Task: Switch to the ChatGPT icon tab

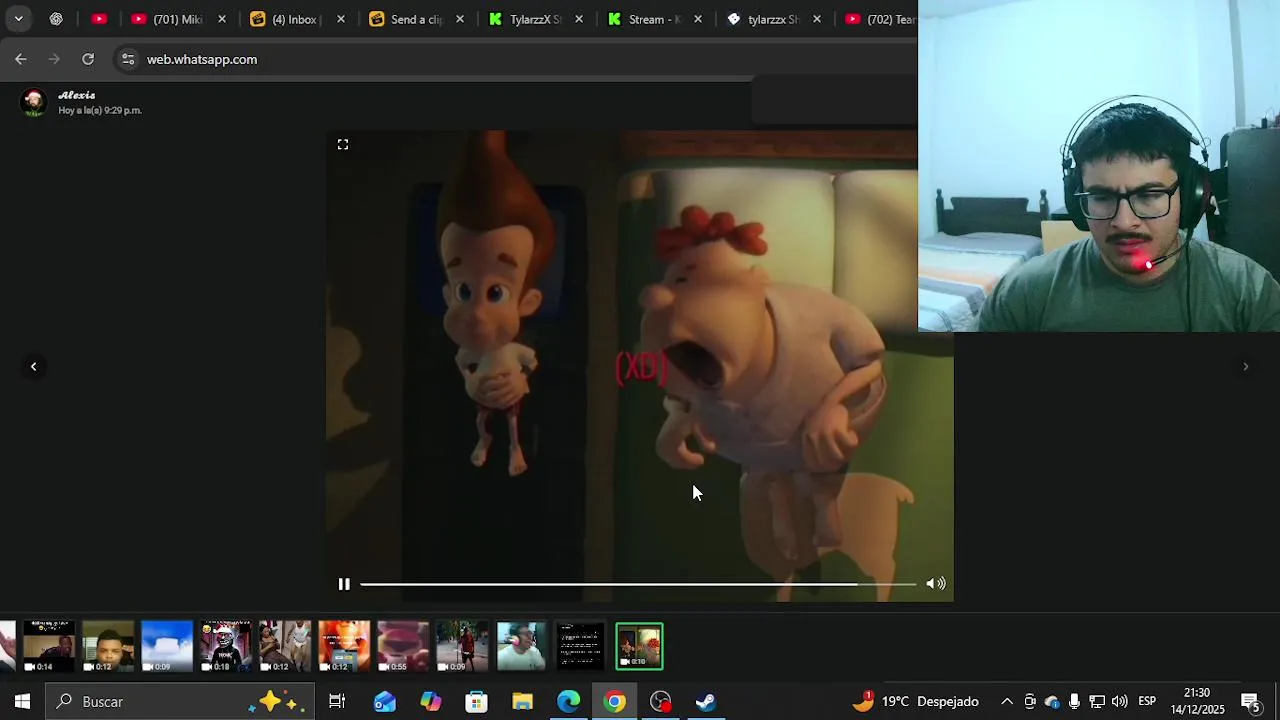Action: click(56, 19)
